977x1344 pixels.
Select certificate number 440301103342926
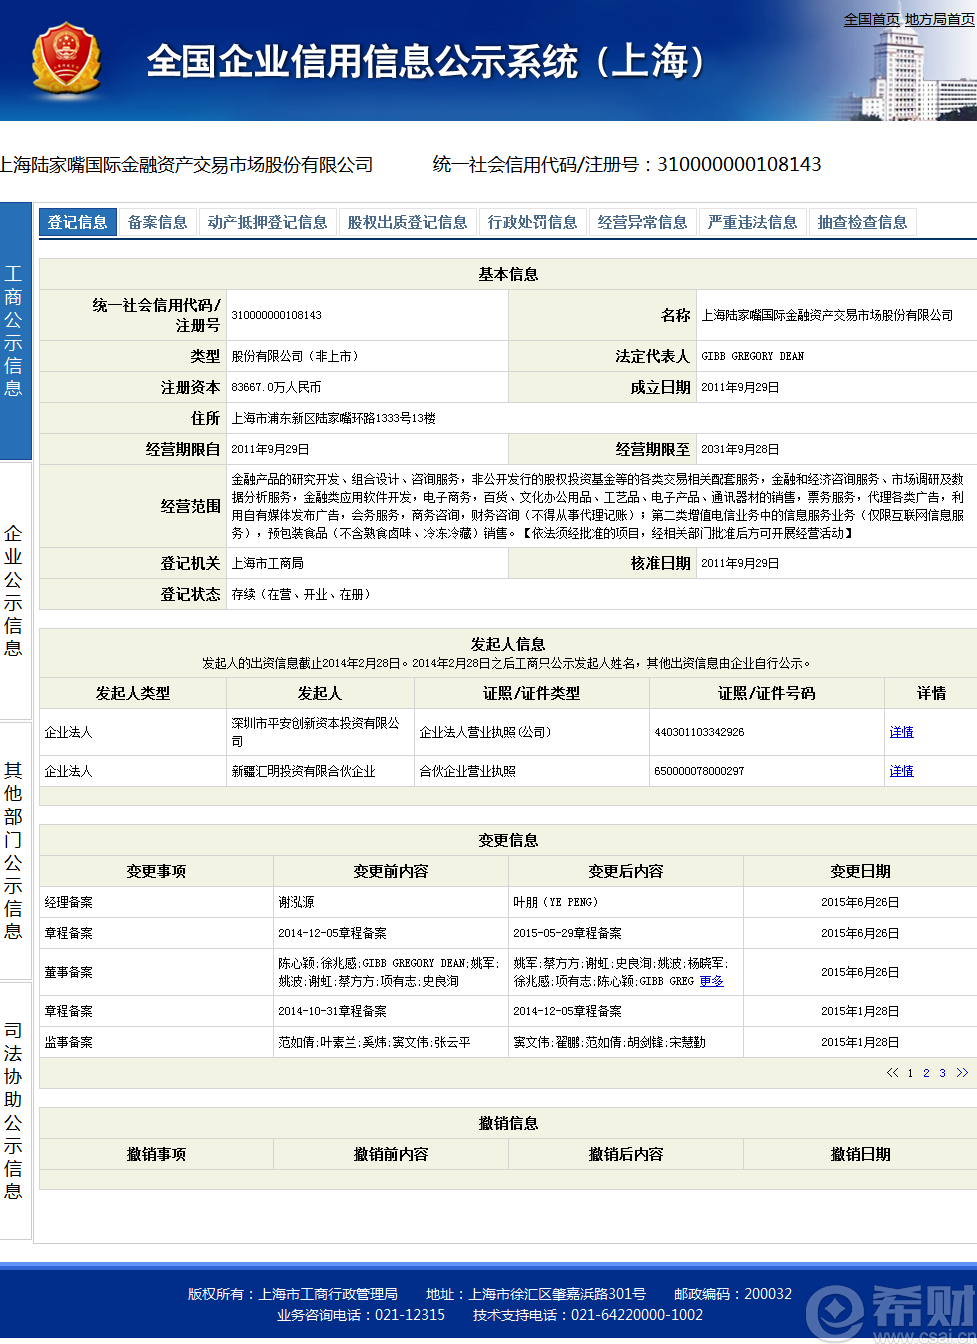point(699,732)
